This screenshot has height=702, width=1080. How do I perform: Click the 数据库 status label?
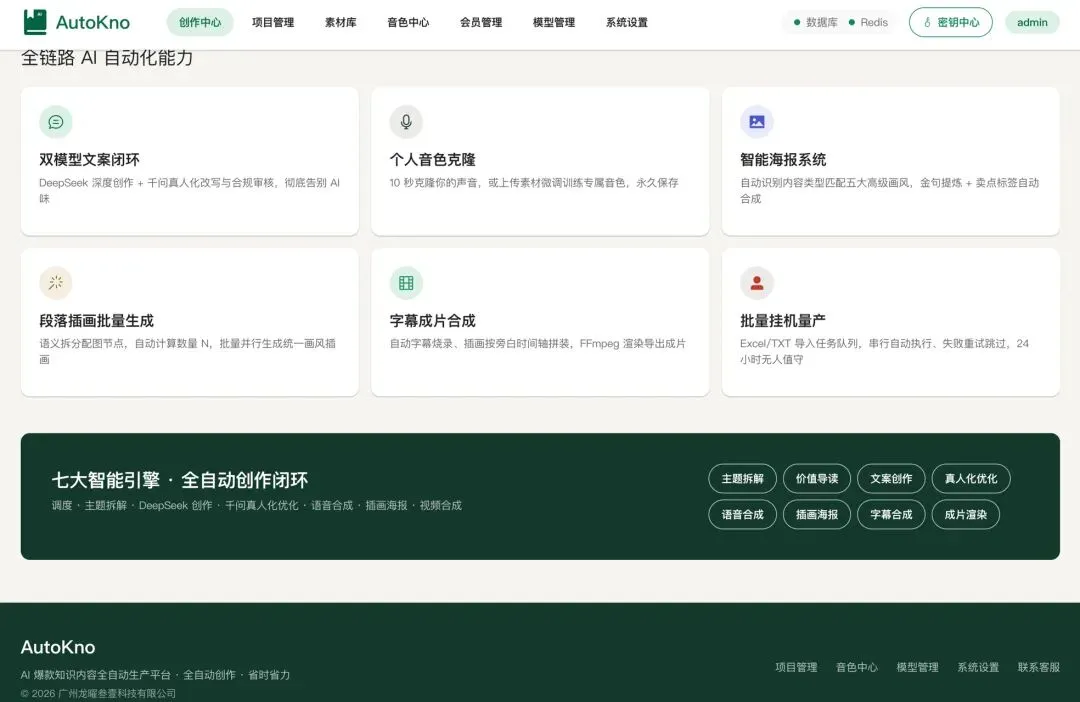point(822,22)
